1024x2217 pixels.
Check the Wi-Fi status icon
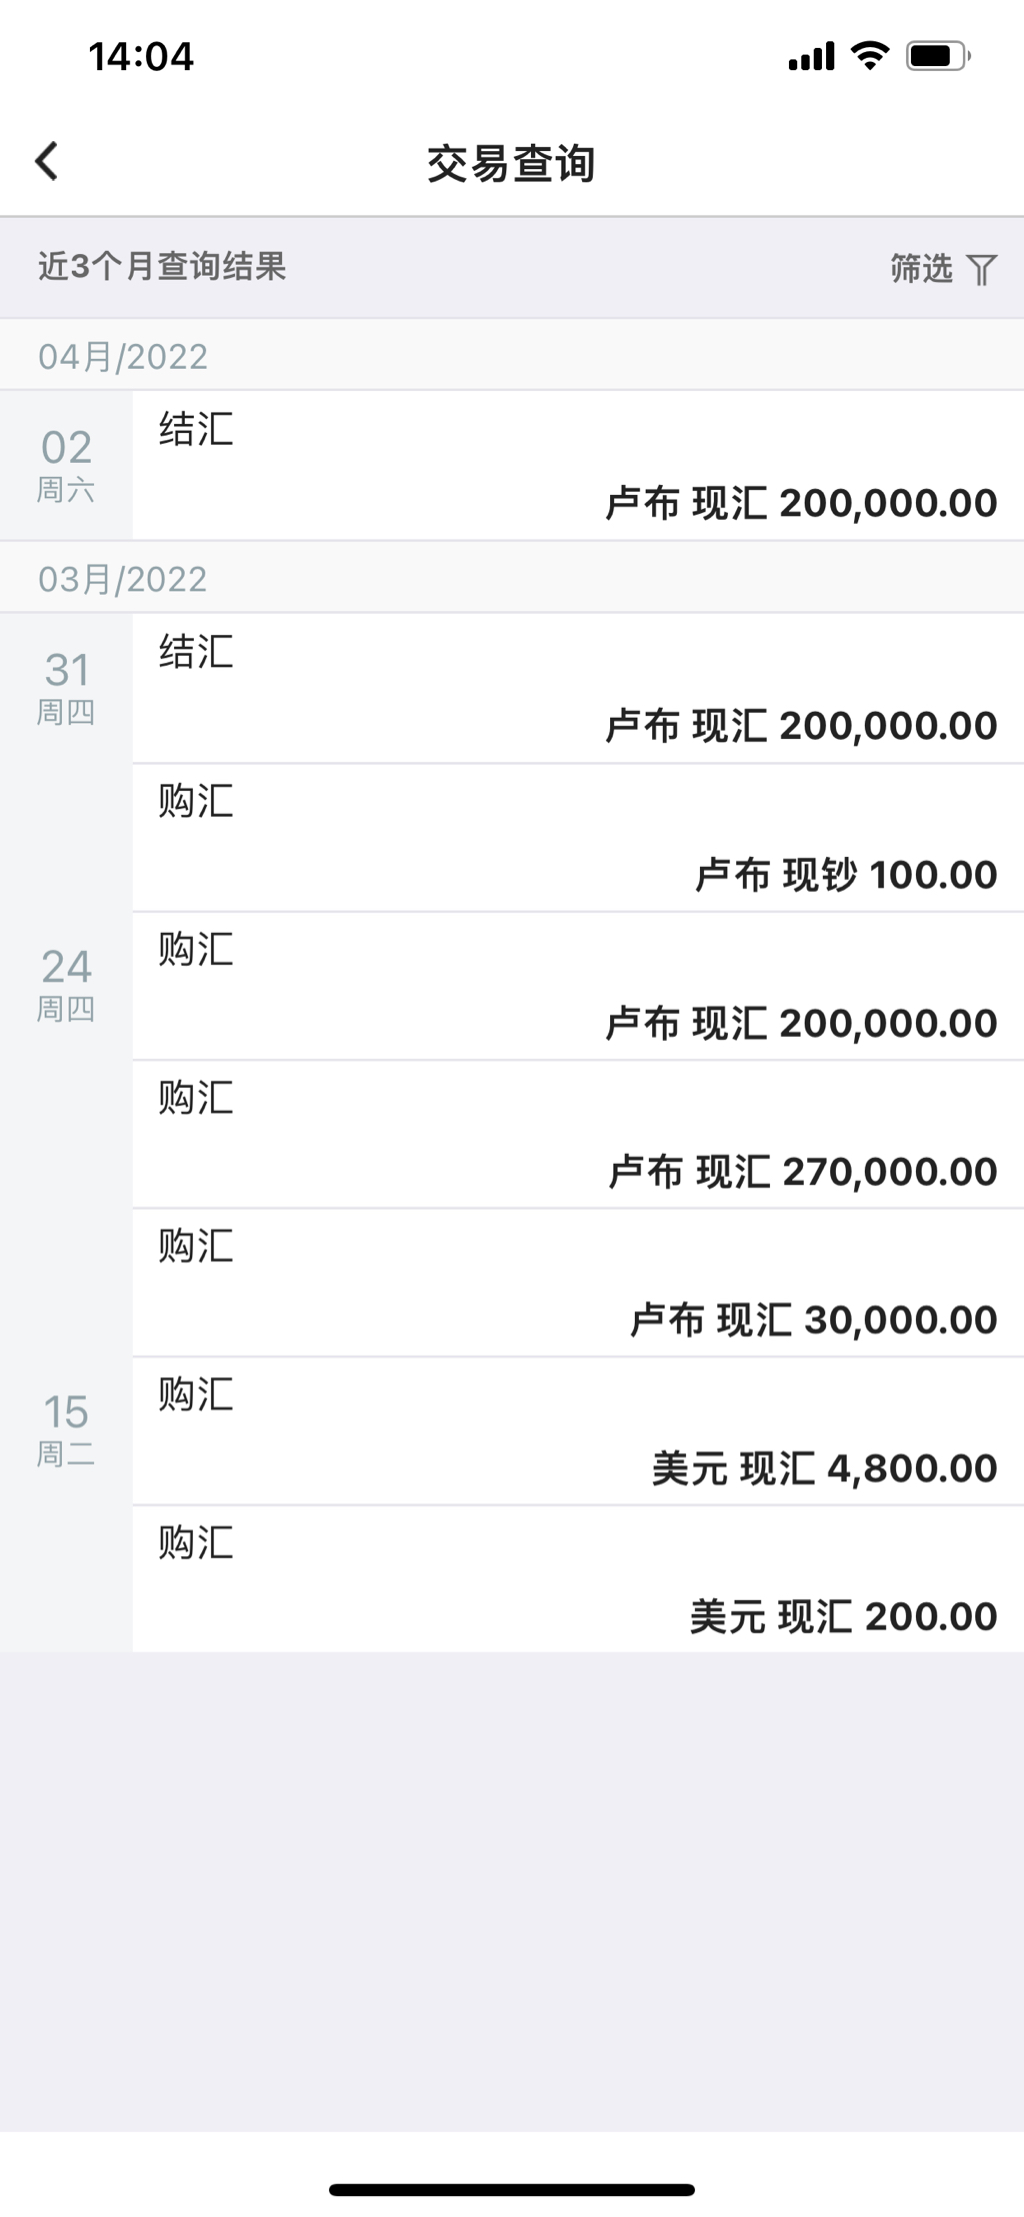click(870, 56)
